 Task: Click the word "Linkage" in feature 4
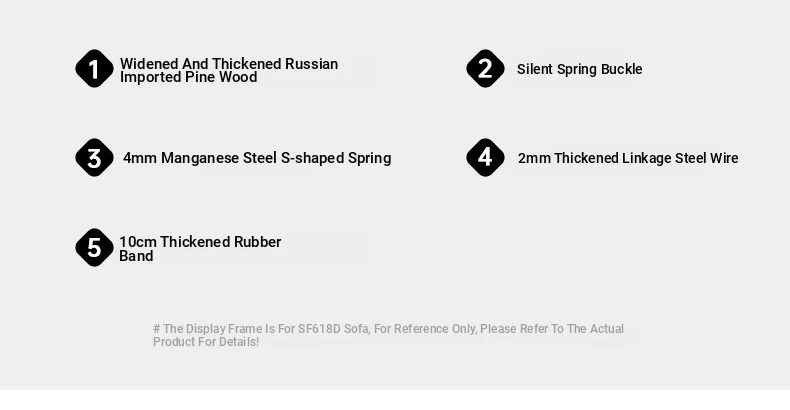pos(646,158)
